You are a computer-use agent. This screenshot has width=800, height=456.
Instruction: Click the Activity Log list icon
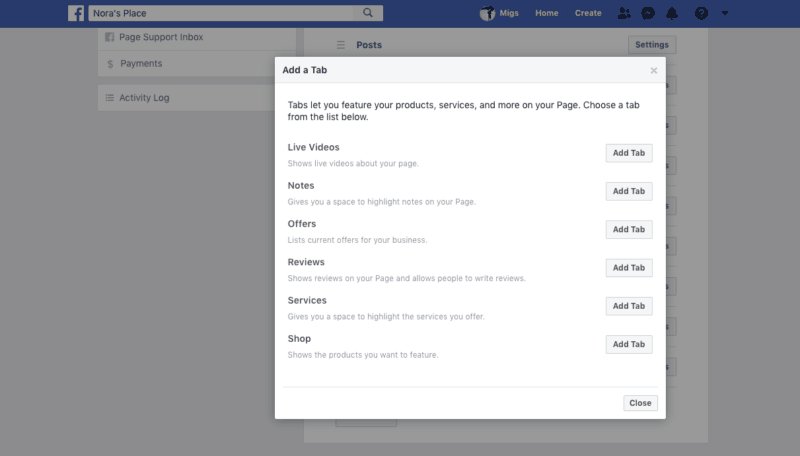click(109, 97)
